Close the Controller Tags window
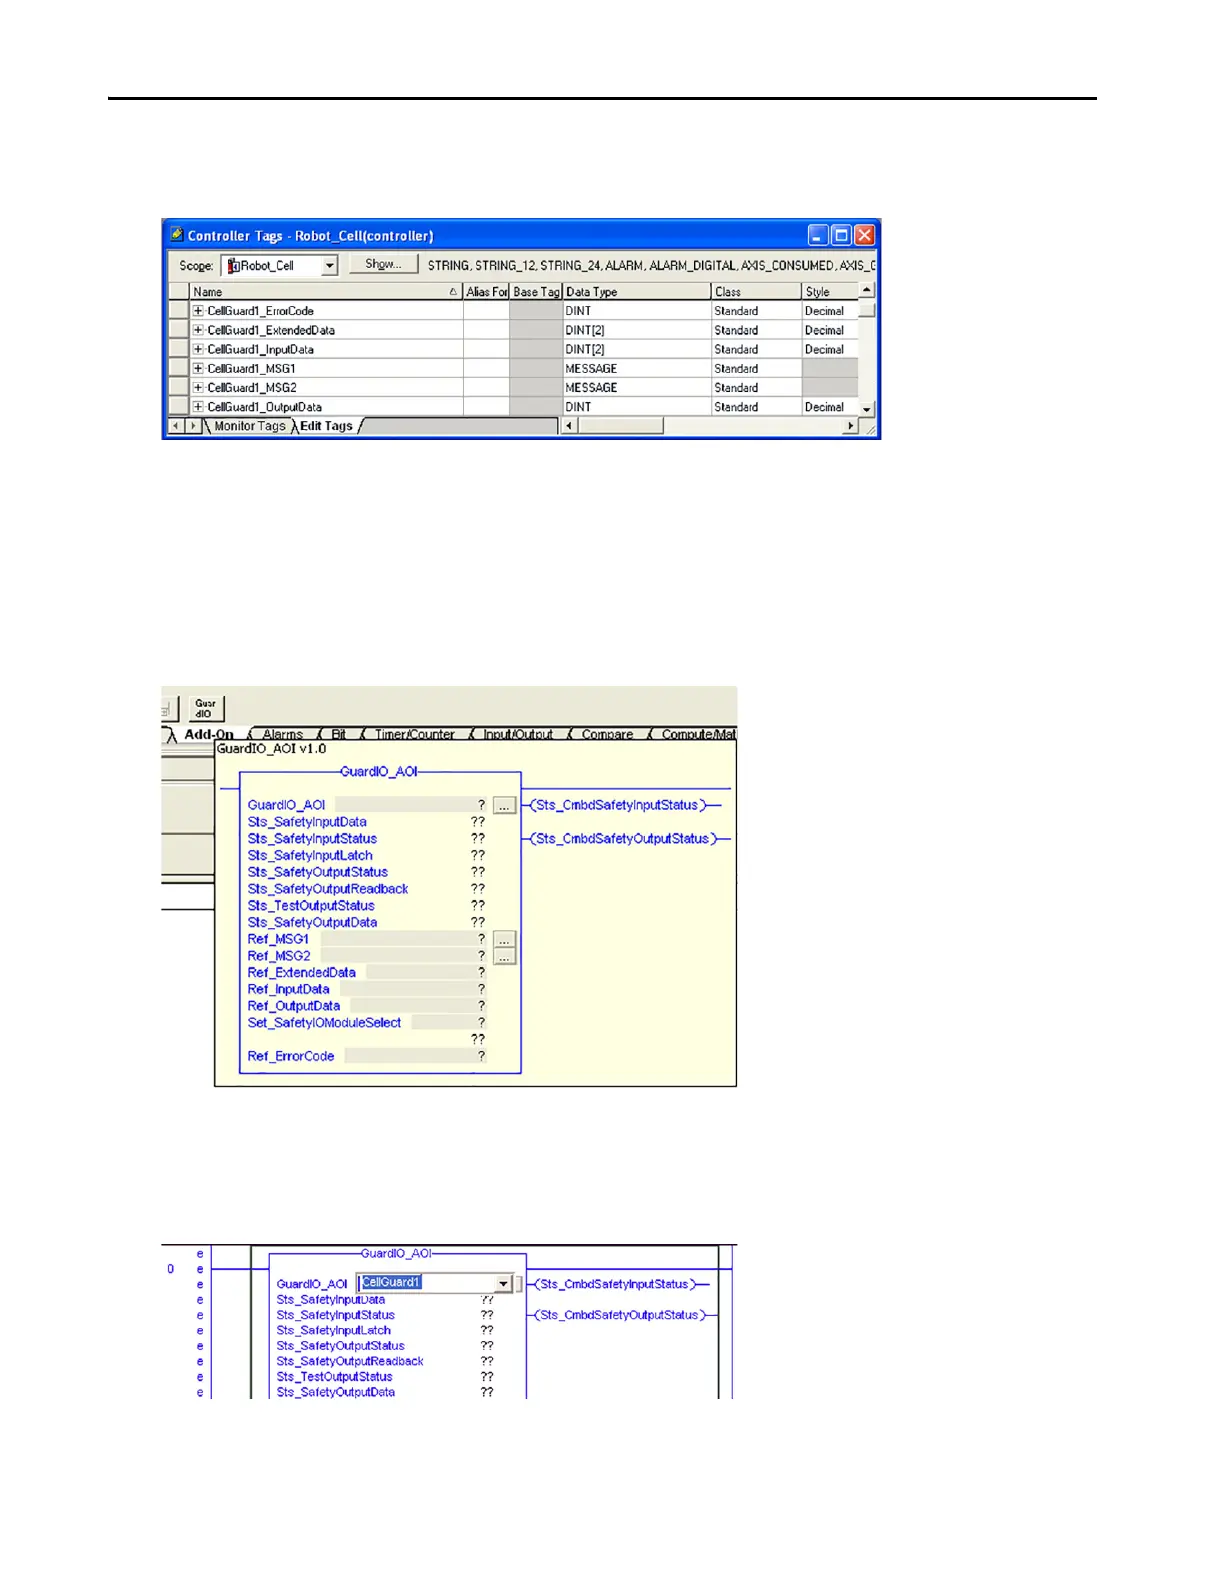1224x1584 pixels. click(x=864, y=235)
